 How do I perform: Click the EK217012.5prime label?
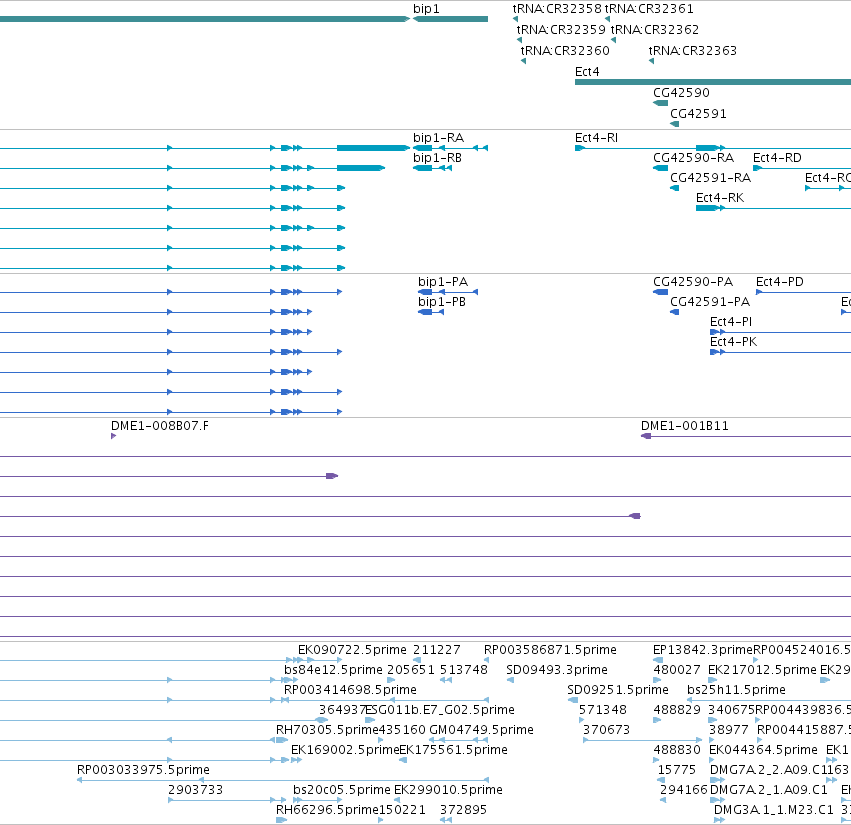tap(762, 670)
